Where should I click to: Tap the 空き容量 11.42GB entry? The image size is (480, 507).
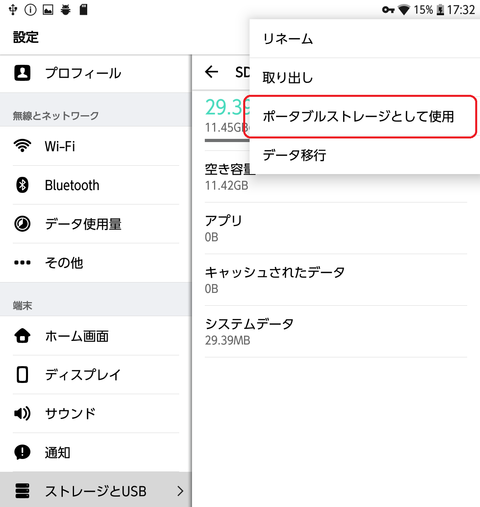[336, 177]
